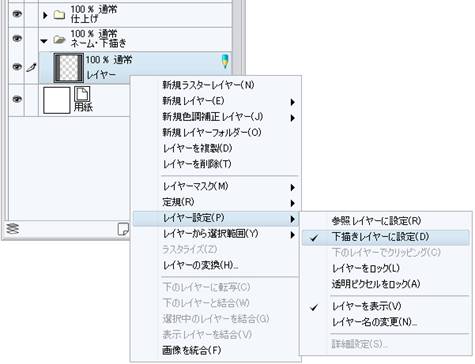Click the paper document icon above 用紙
Screen dimensions: 475x364
coord(82,94)
